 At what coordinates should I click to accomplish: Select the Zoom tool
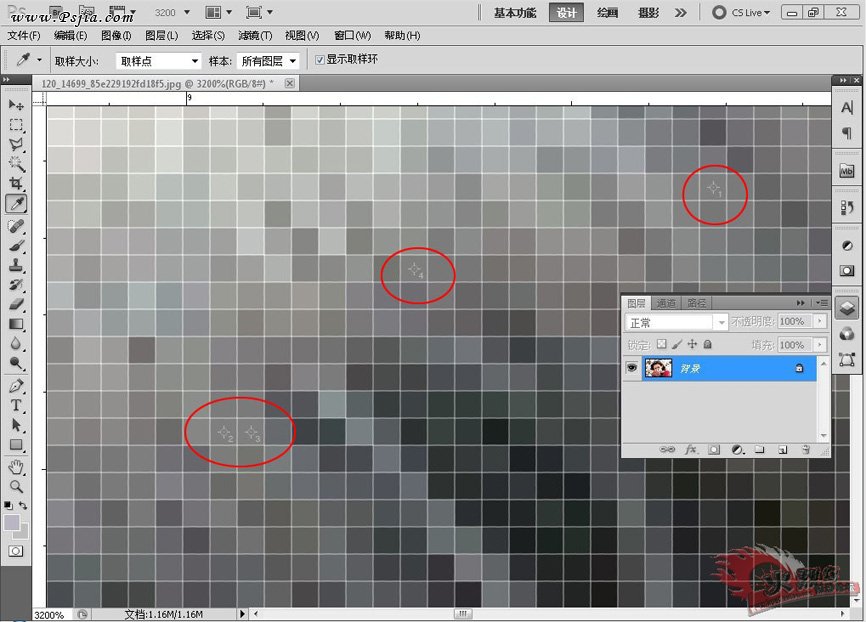[x=16, y=486]
